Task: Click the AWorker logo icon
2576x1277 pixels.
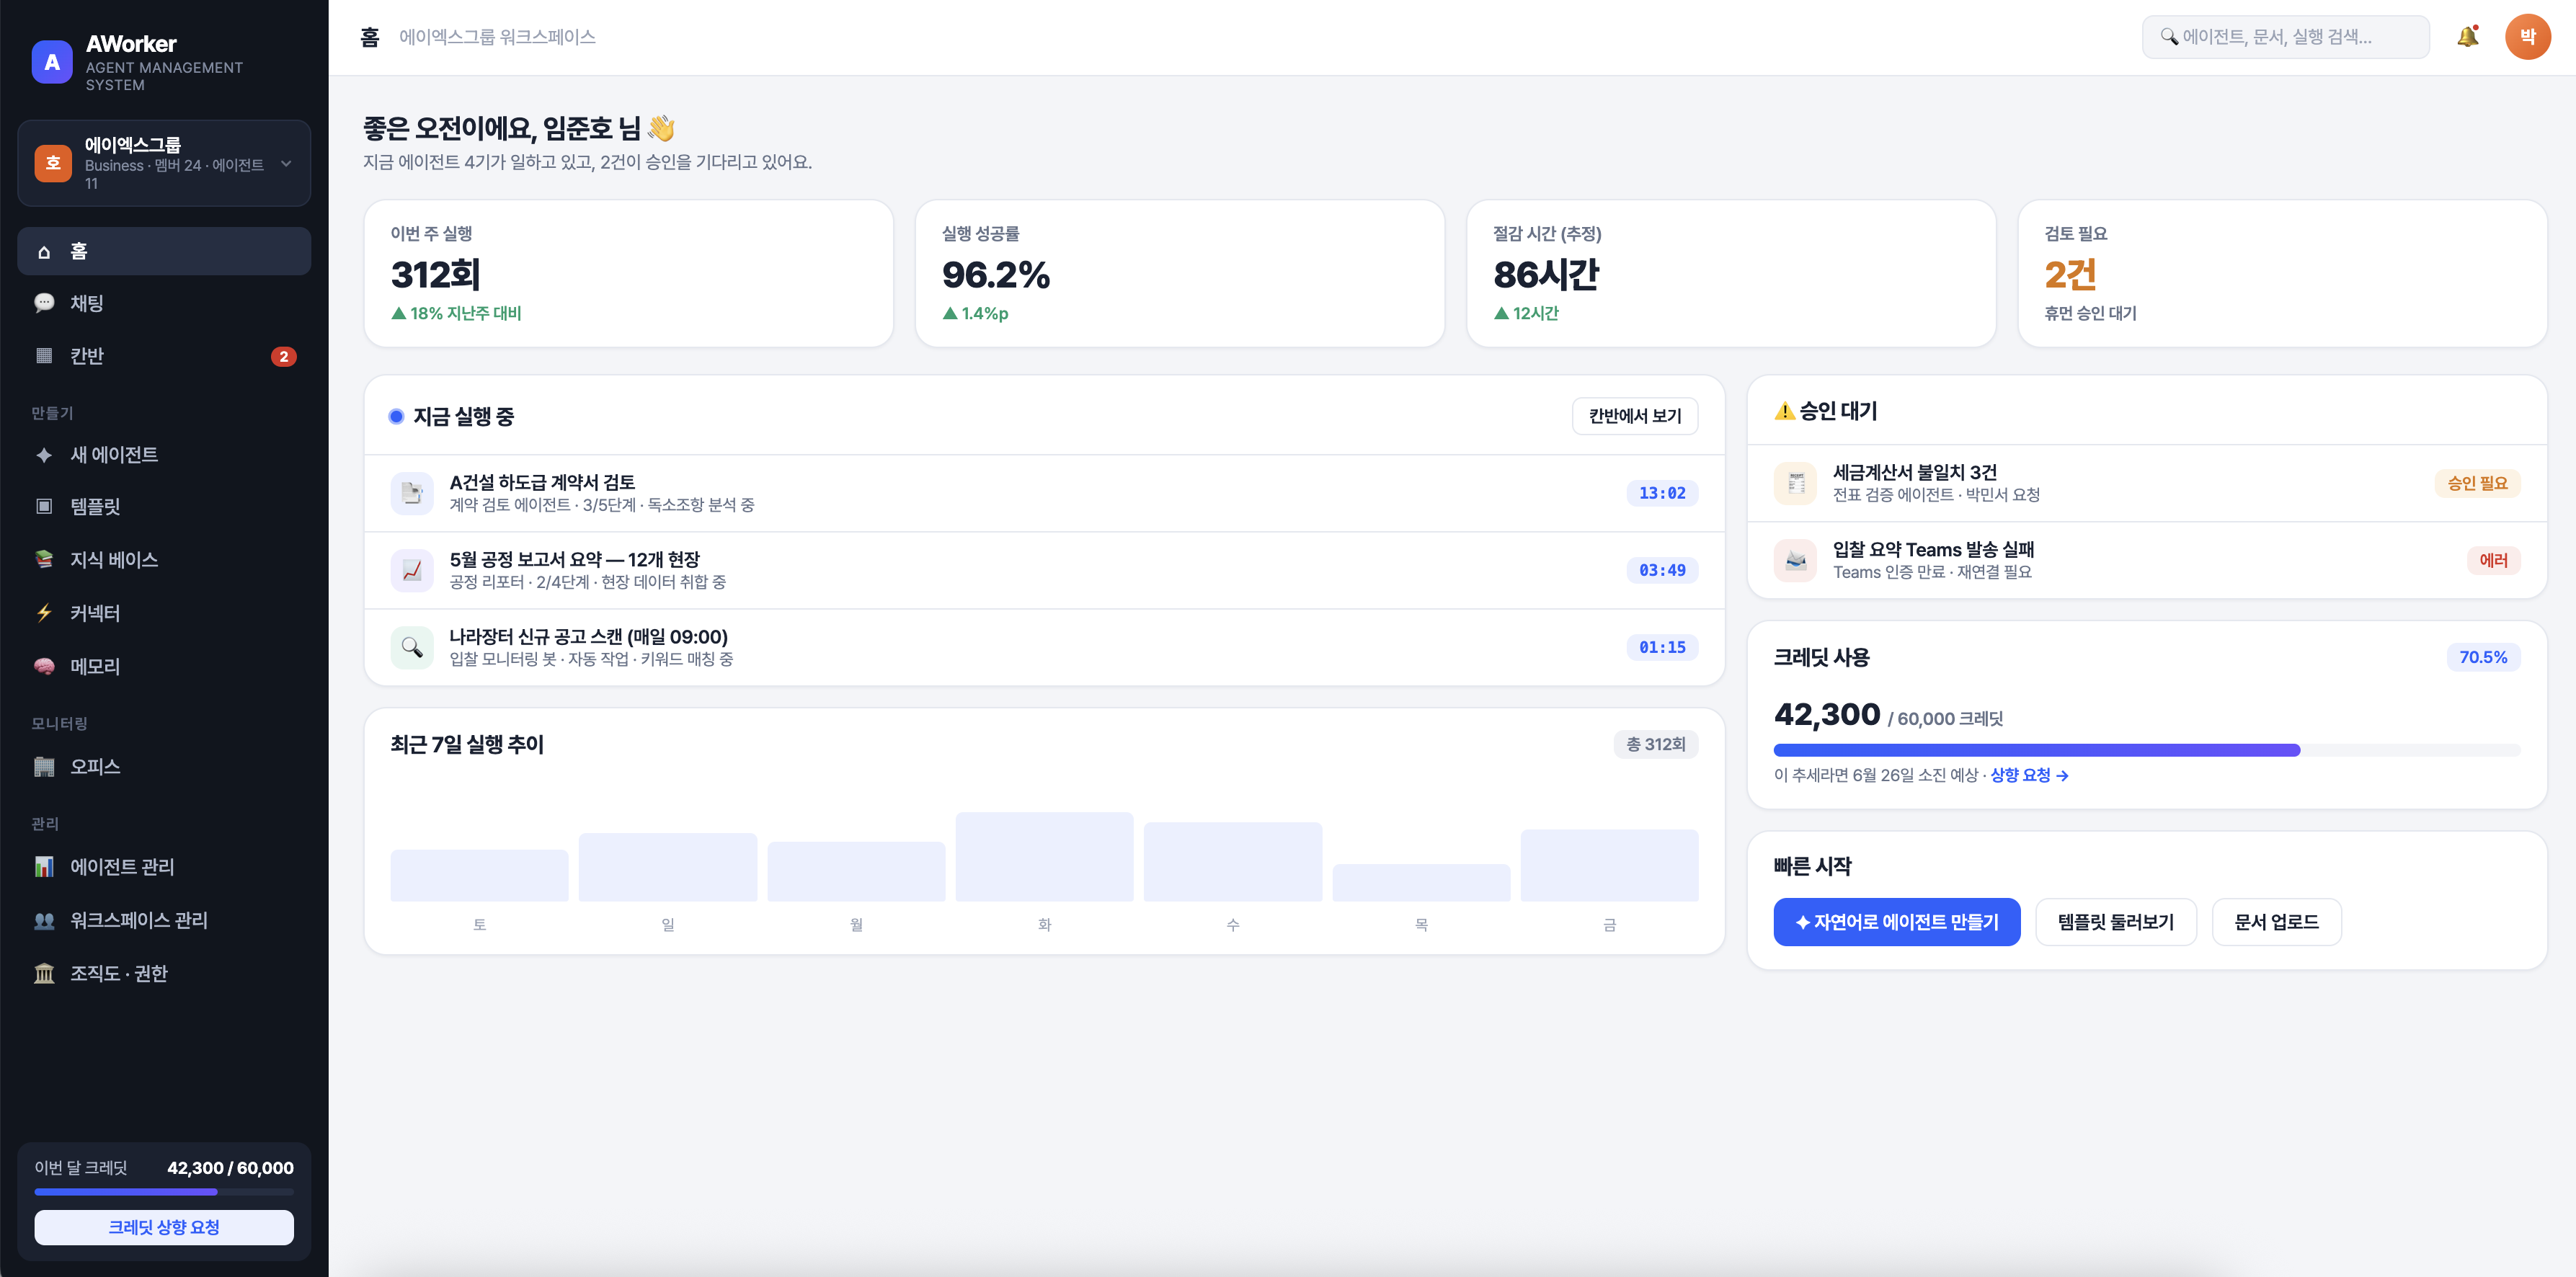Action: (x=52, y=62)
